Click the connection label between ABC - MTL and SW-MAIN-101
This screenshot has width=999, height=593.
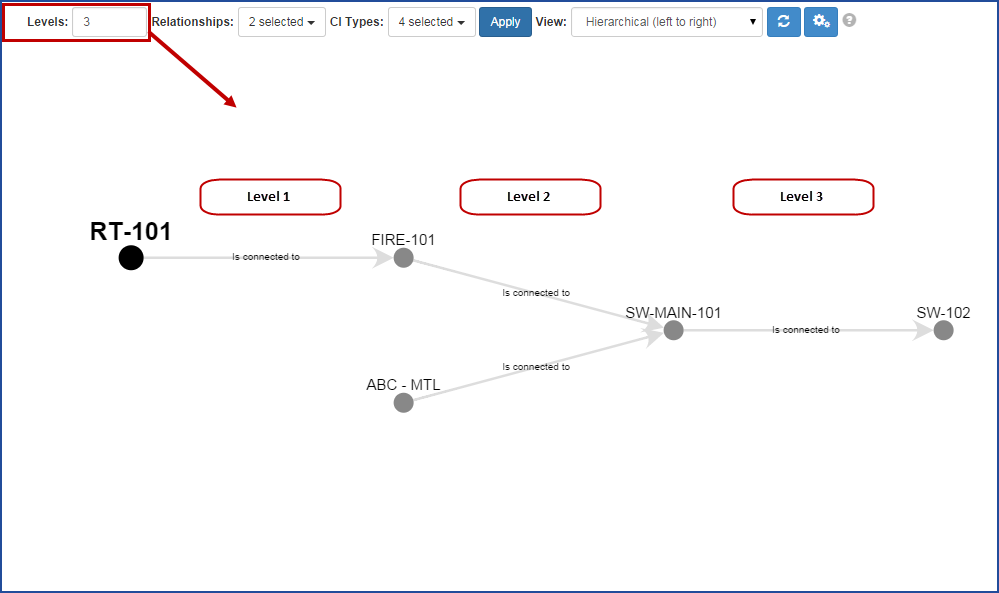(x=535, y=366)
